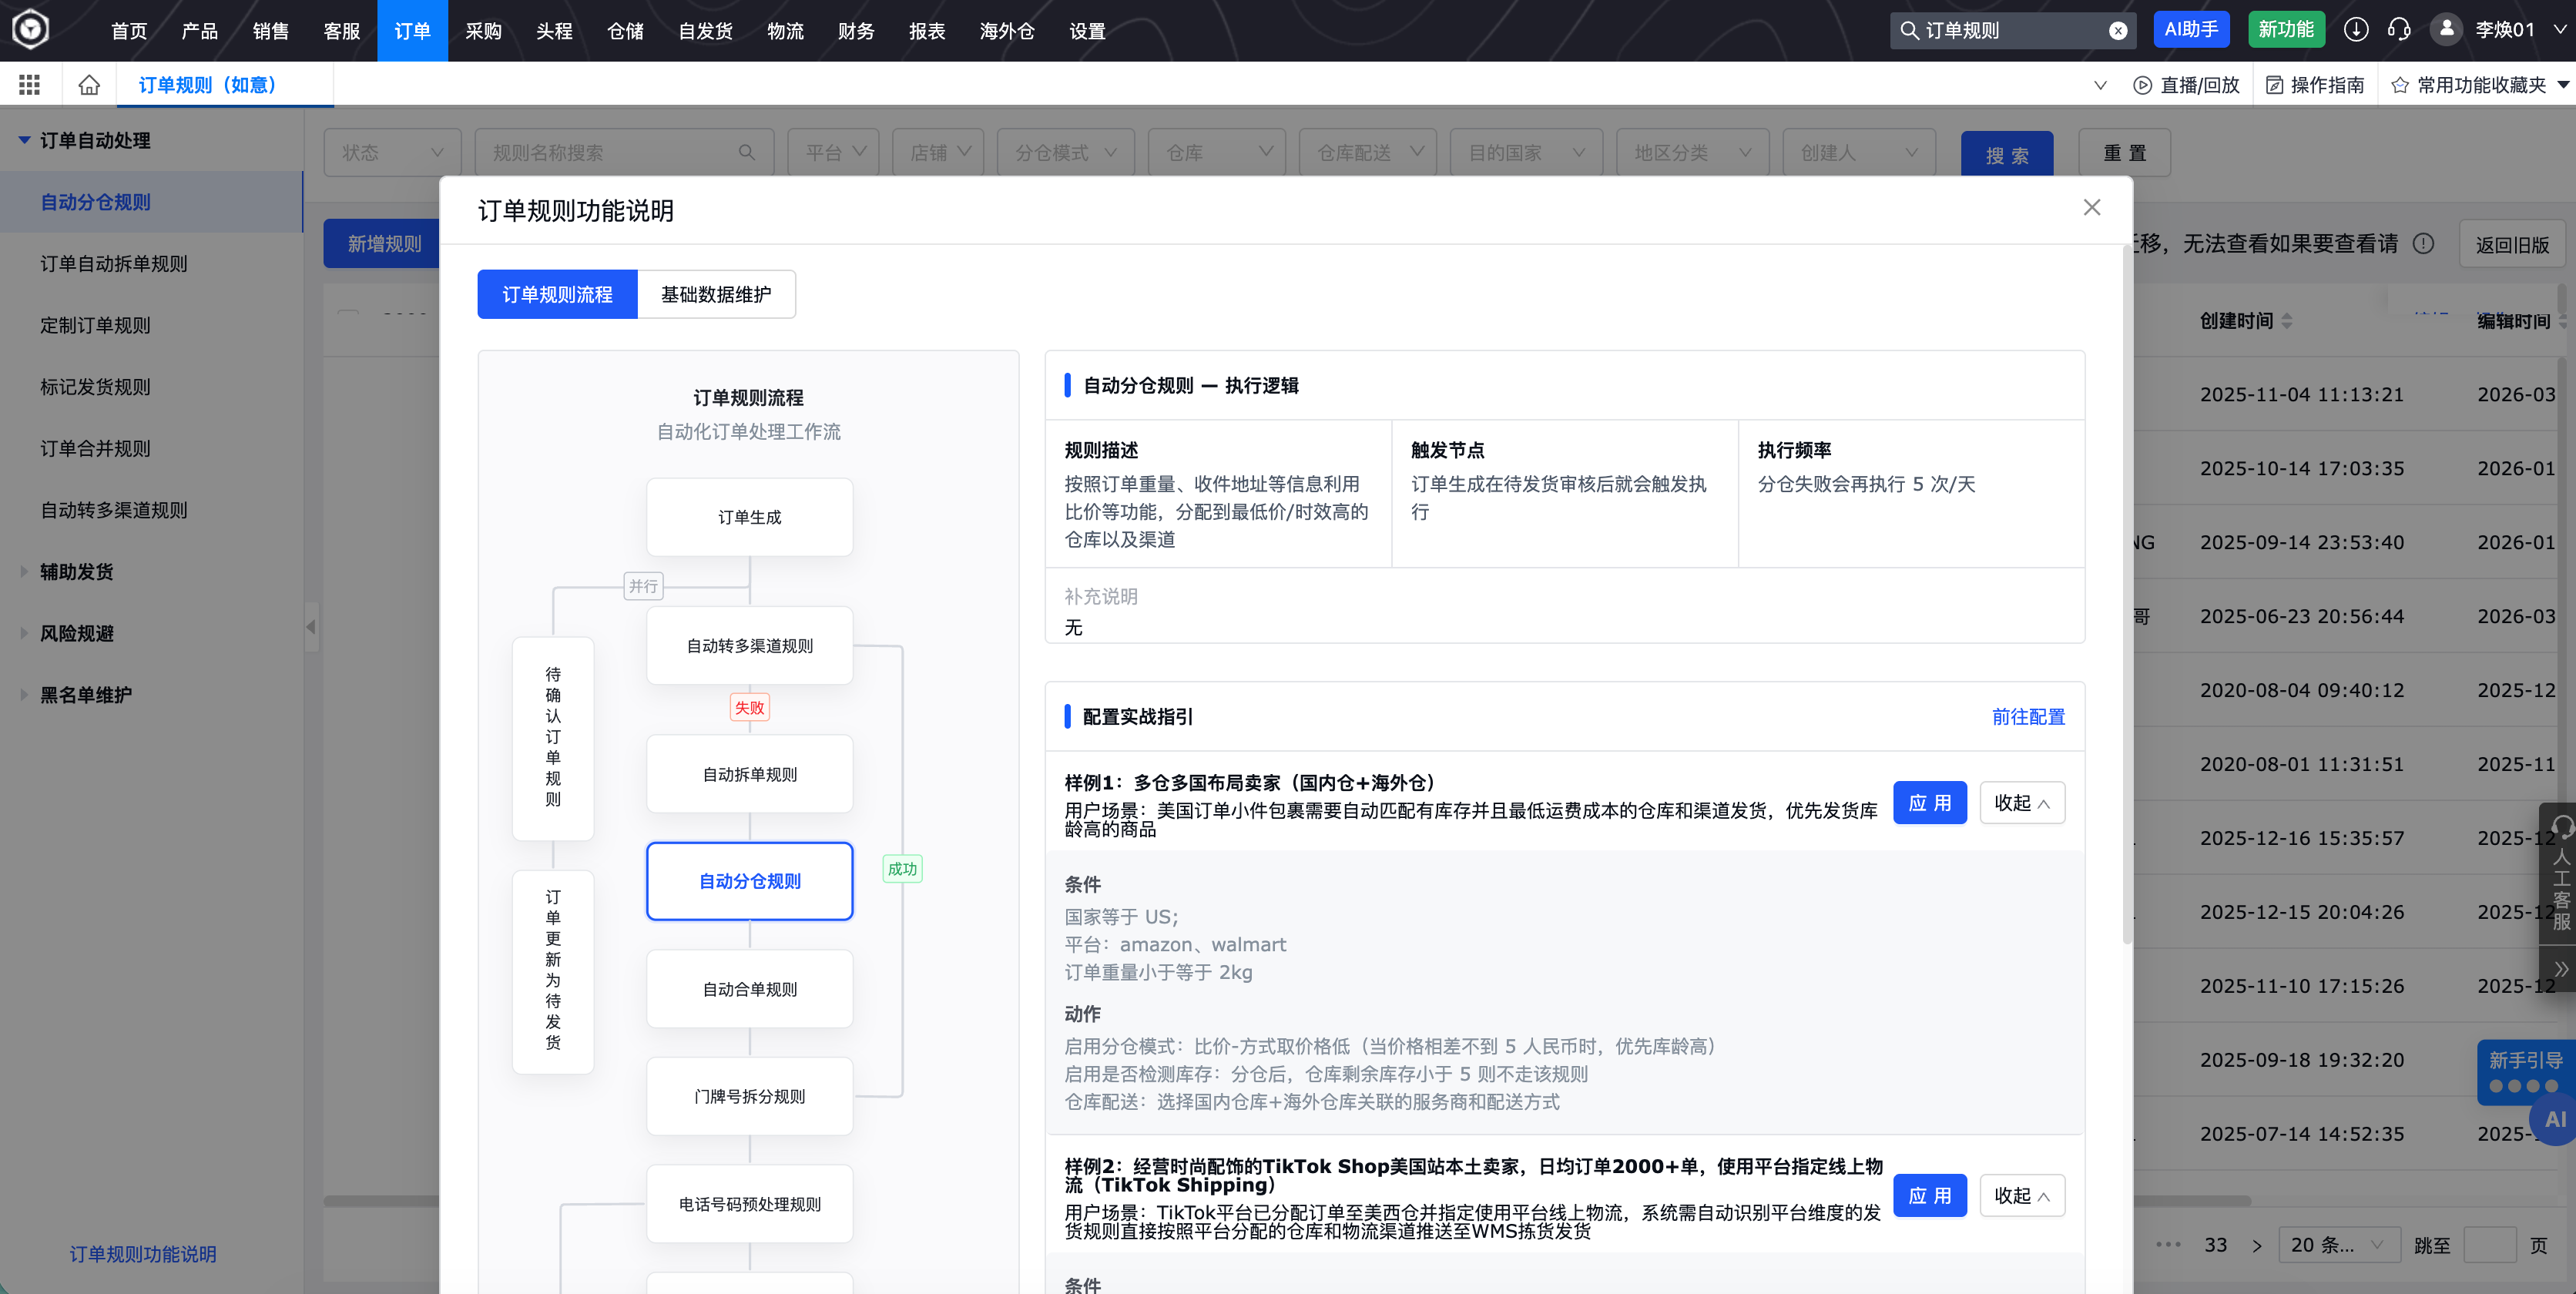
Task: Click the download icon in the top bar
Action: tap(2356, 30)
